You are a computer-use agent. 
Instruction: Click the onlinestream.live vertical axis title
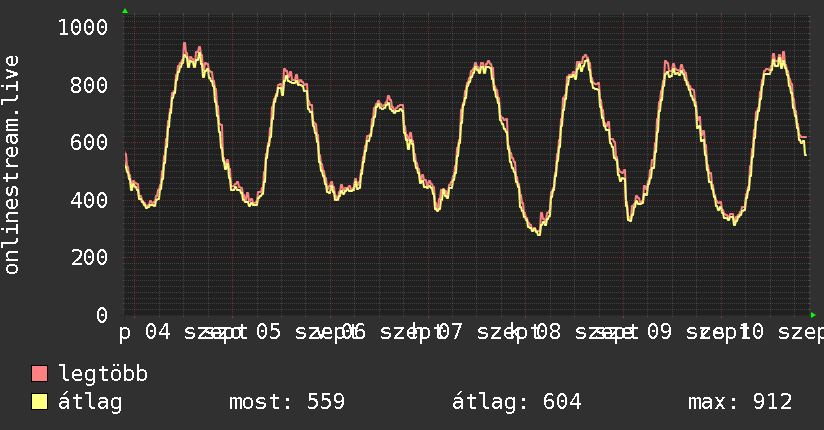[12, 165]
